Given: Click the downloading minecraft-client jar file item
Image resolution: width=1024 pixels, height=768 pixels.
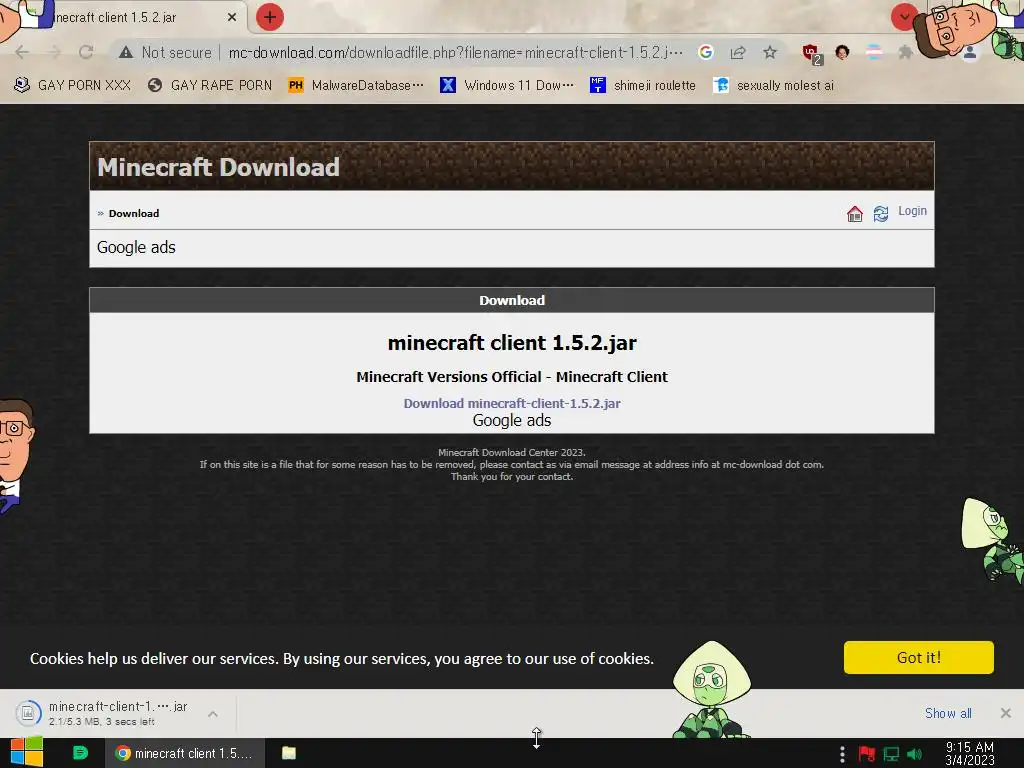Looking at the screenshot, I should pos(118,713).
